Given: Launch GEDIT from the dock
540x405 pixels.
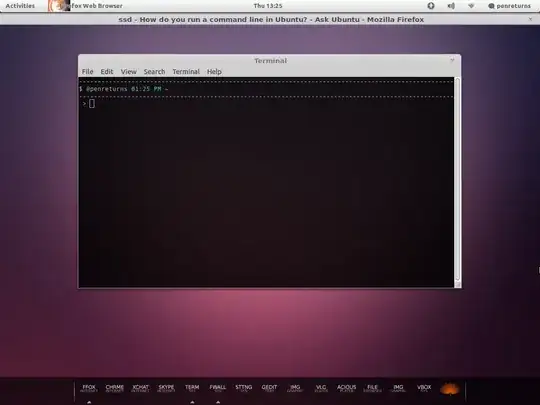Looking at the screenshot, I should 269,388.
